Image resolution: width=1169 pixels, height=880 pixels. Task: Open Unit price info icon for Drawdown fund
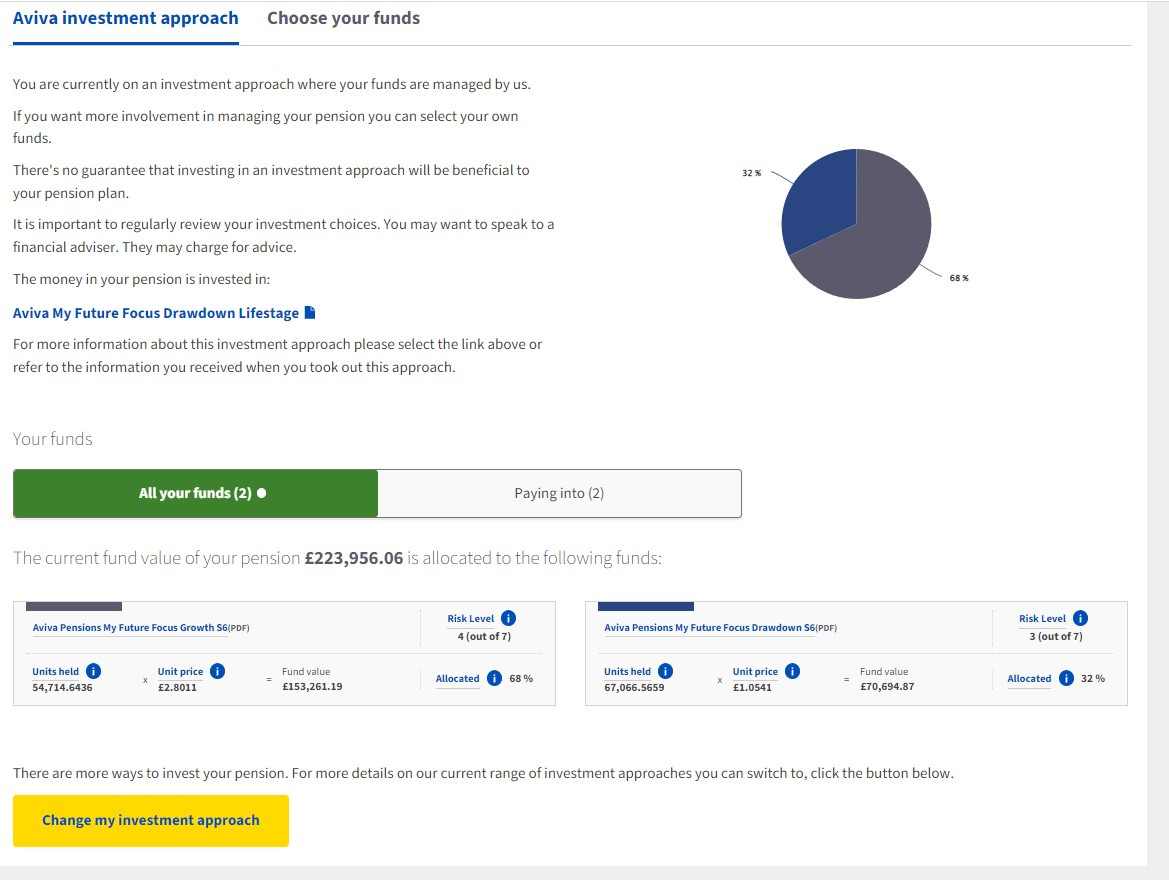pyautogui.click(x=792, y=671)
